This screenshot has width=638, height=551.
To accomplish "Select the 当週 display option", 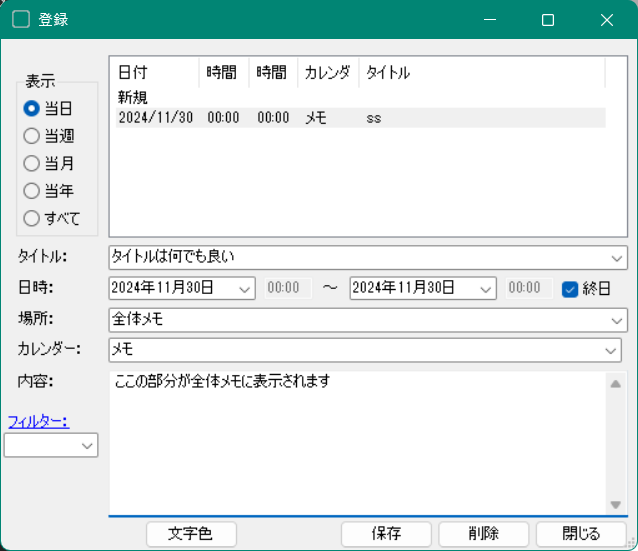I will pos(32,136).
